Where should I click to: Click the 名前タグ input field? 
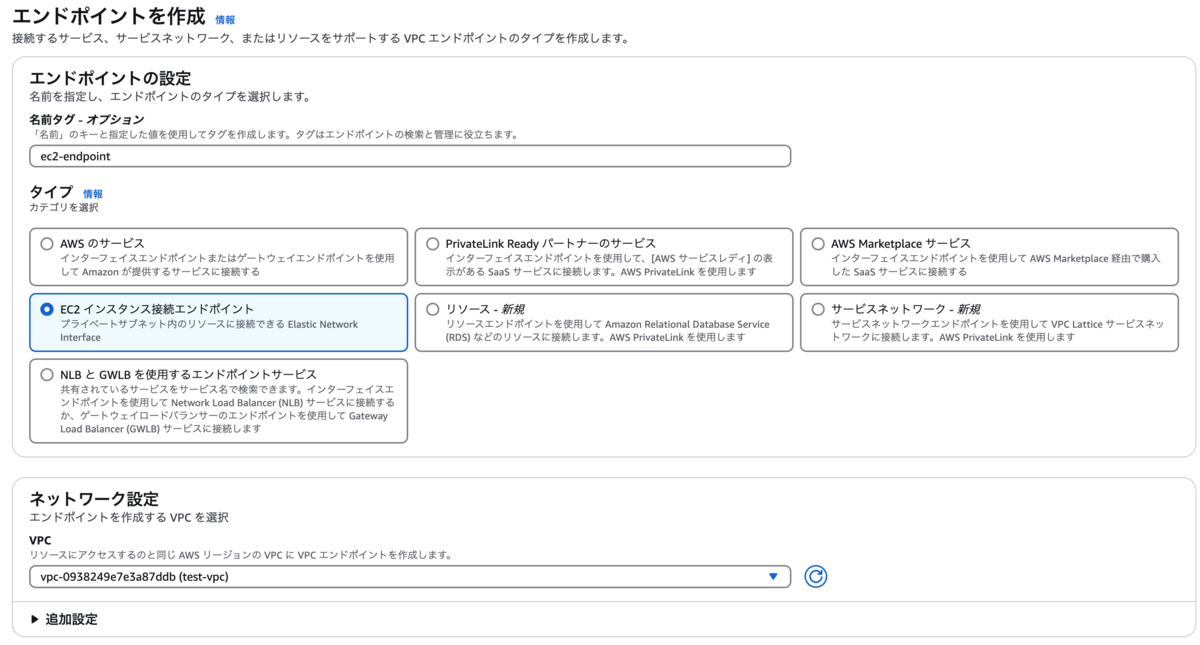(410, 156)
